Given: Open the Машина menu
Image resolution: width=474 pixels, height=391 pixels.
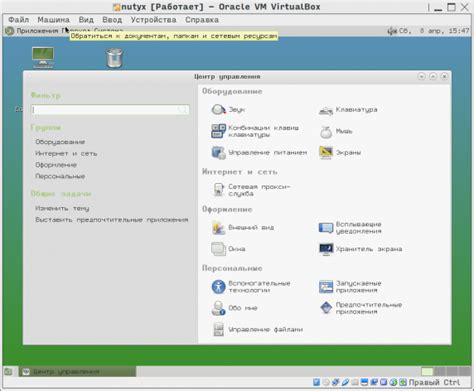Looking at the screenshot, I should point(53,20).
